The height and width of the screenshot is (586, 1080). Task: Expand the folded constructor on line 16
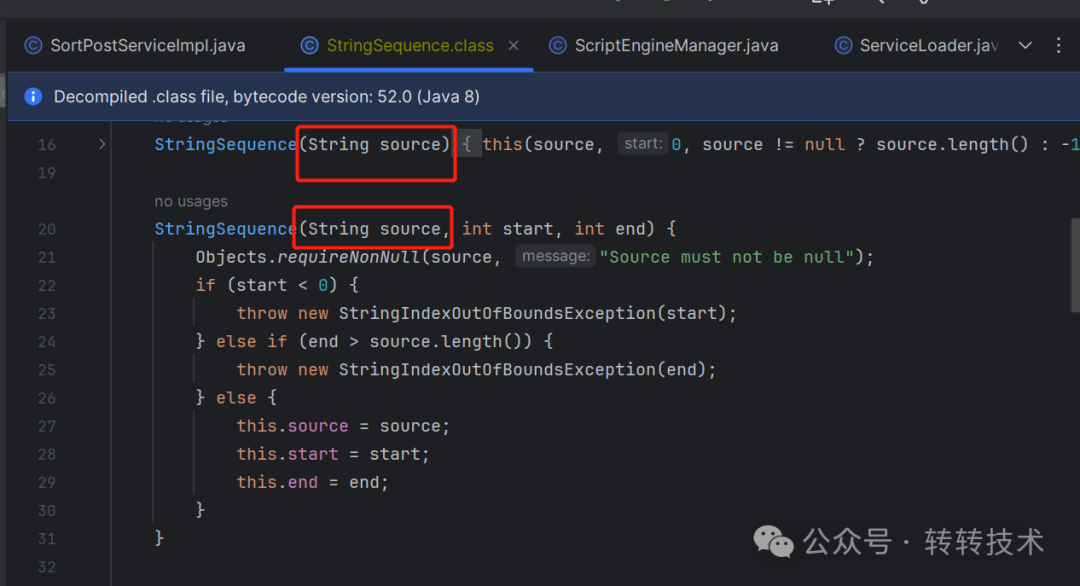(102, 144)
